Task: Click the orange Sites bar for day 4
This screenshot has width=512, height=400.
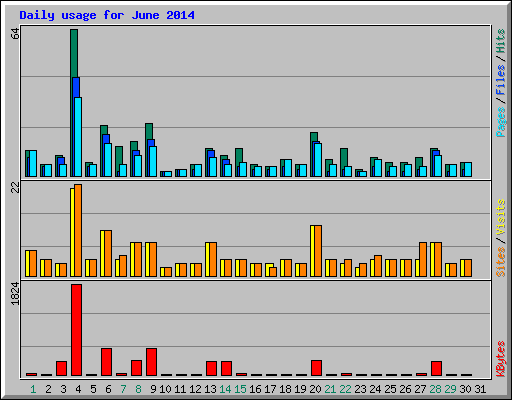Action: pyautogui.click(x=78, y=230)
